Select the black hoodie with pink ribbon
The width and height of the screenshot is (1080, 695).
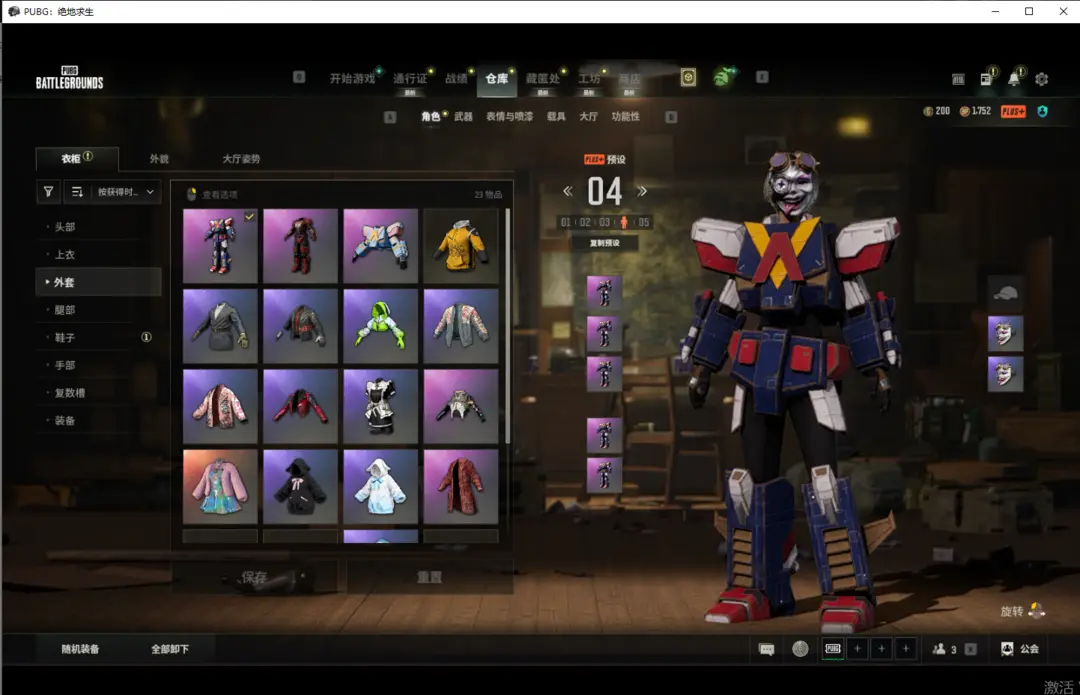click(x=300, y=487)
